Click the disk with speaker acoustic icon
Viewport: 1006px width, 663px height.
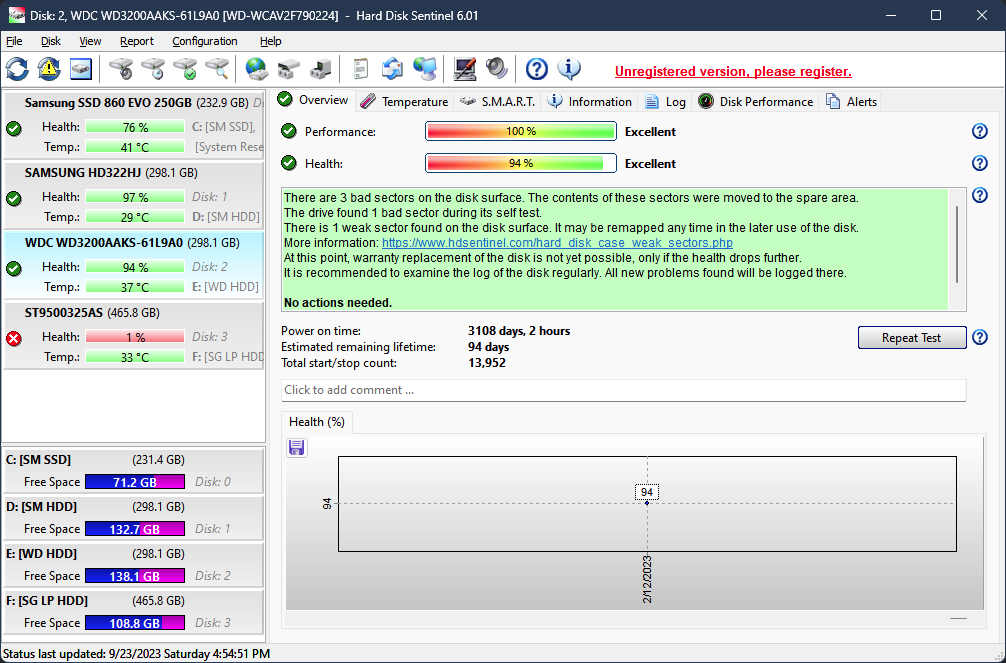click(x=121, y=69)
